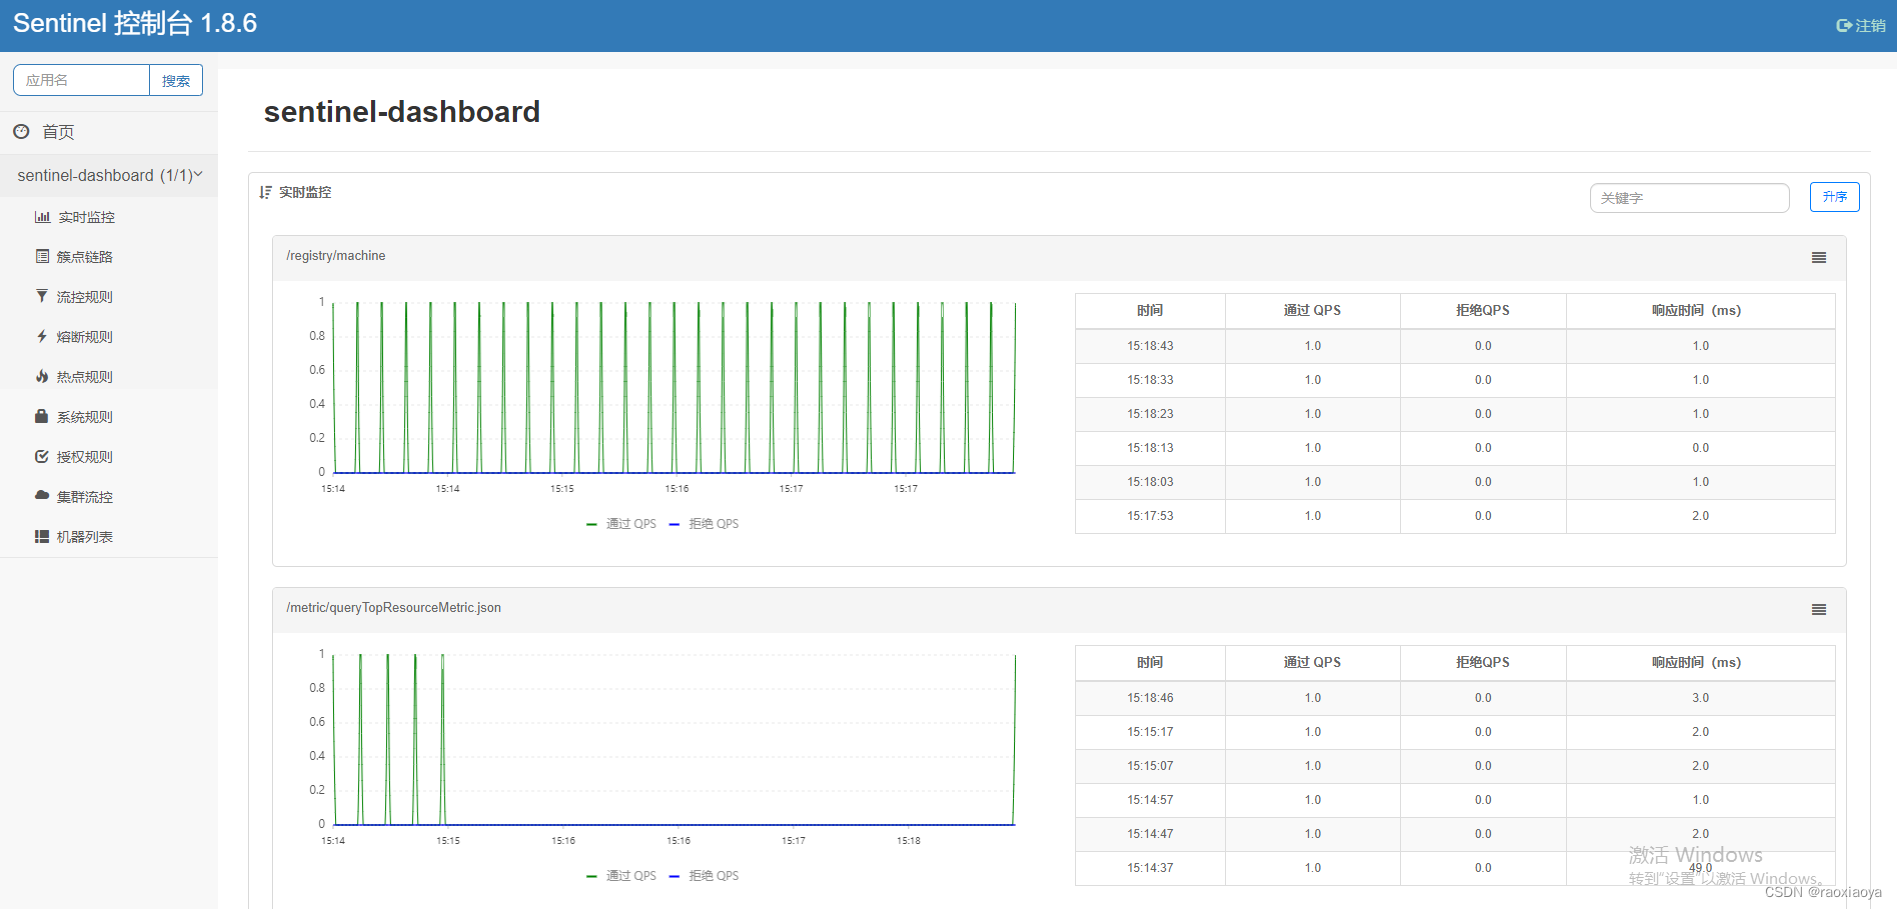
Task: Click response time 2.0 in 15:17:53 row
Action: point(1701,516)
